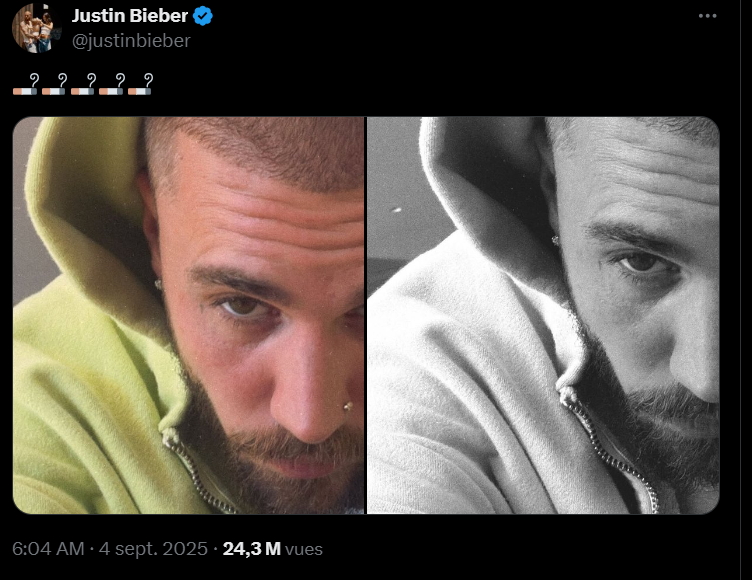Open the black-and-white selfie photo

point(543,315)
